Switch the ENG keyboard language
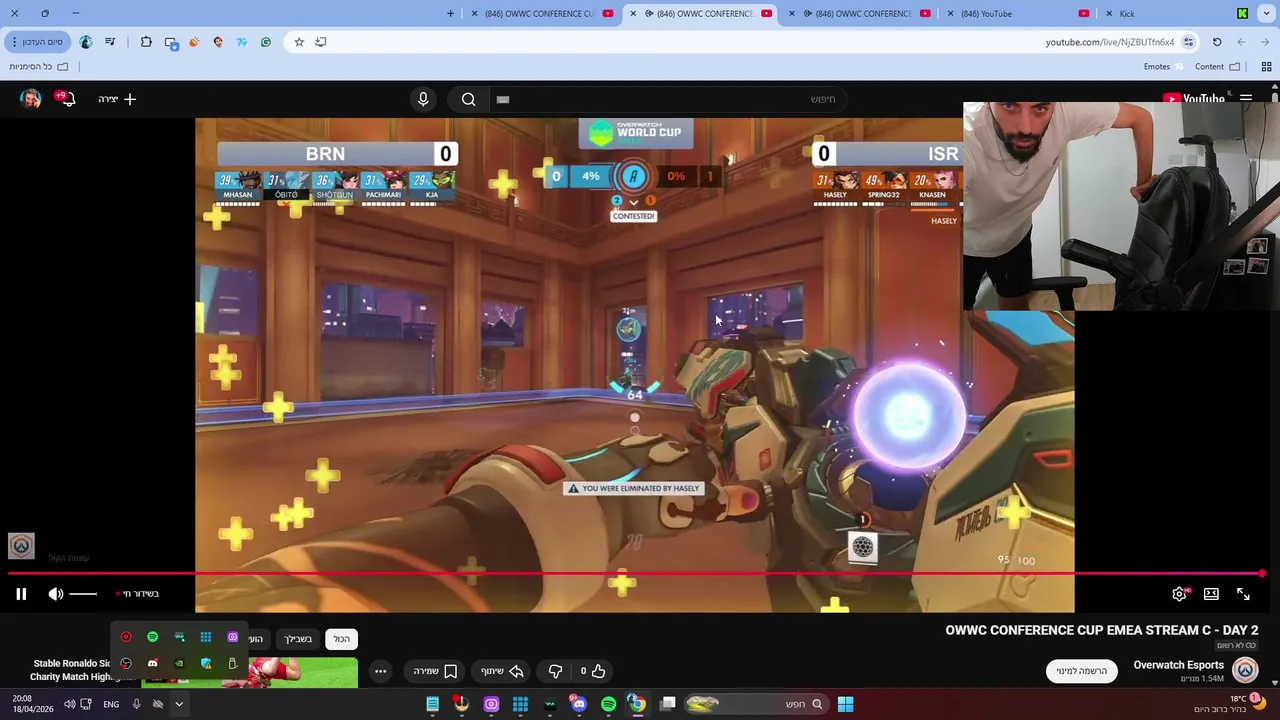The image size is (1280, 720). [111, 704]
